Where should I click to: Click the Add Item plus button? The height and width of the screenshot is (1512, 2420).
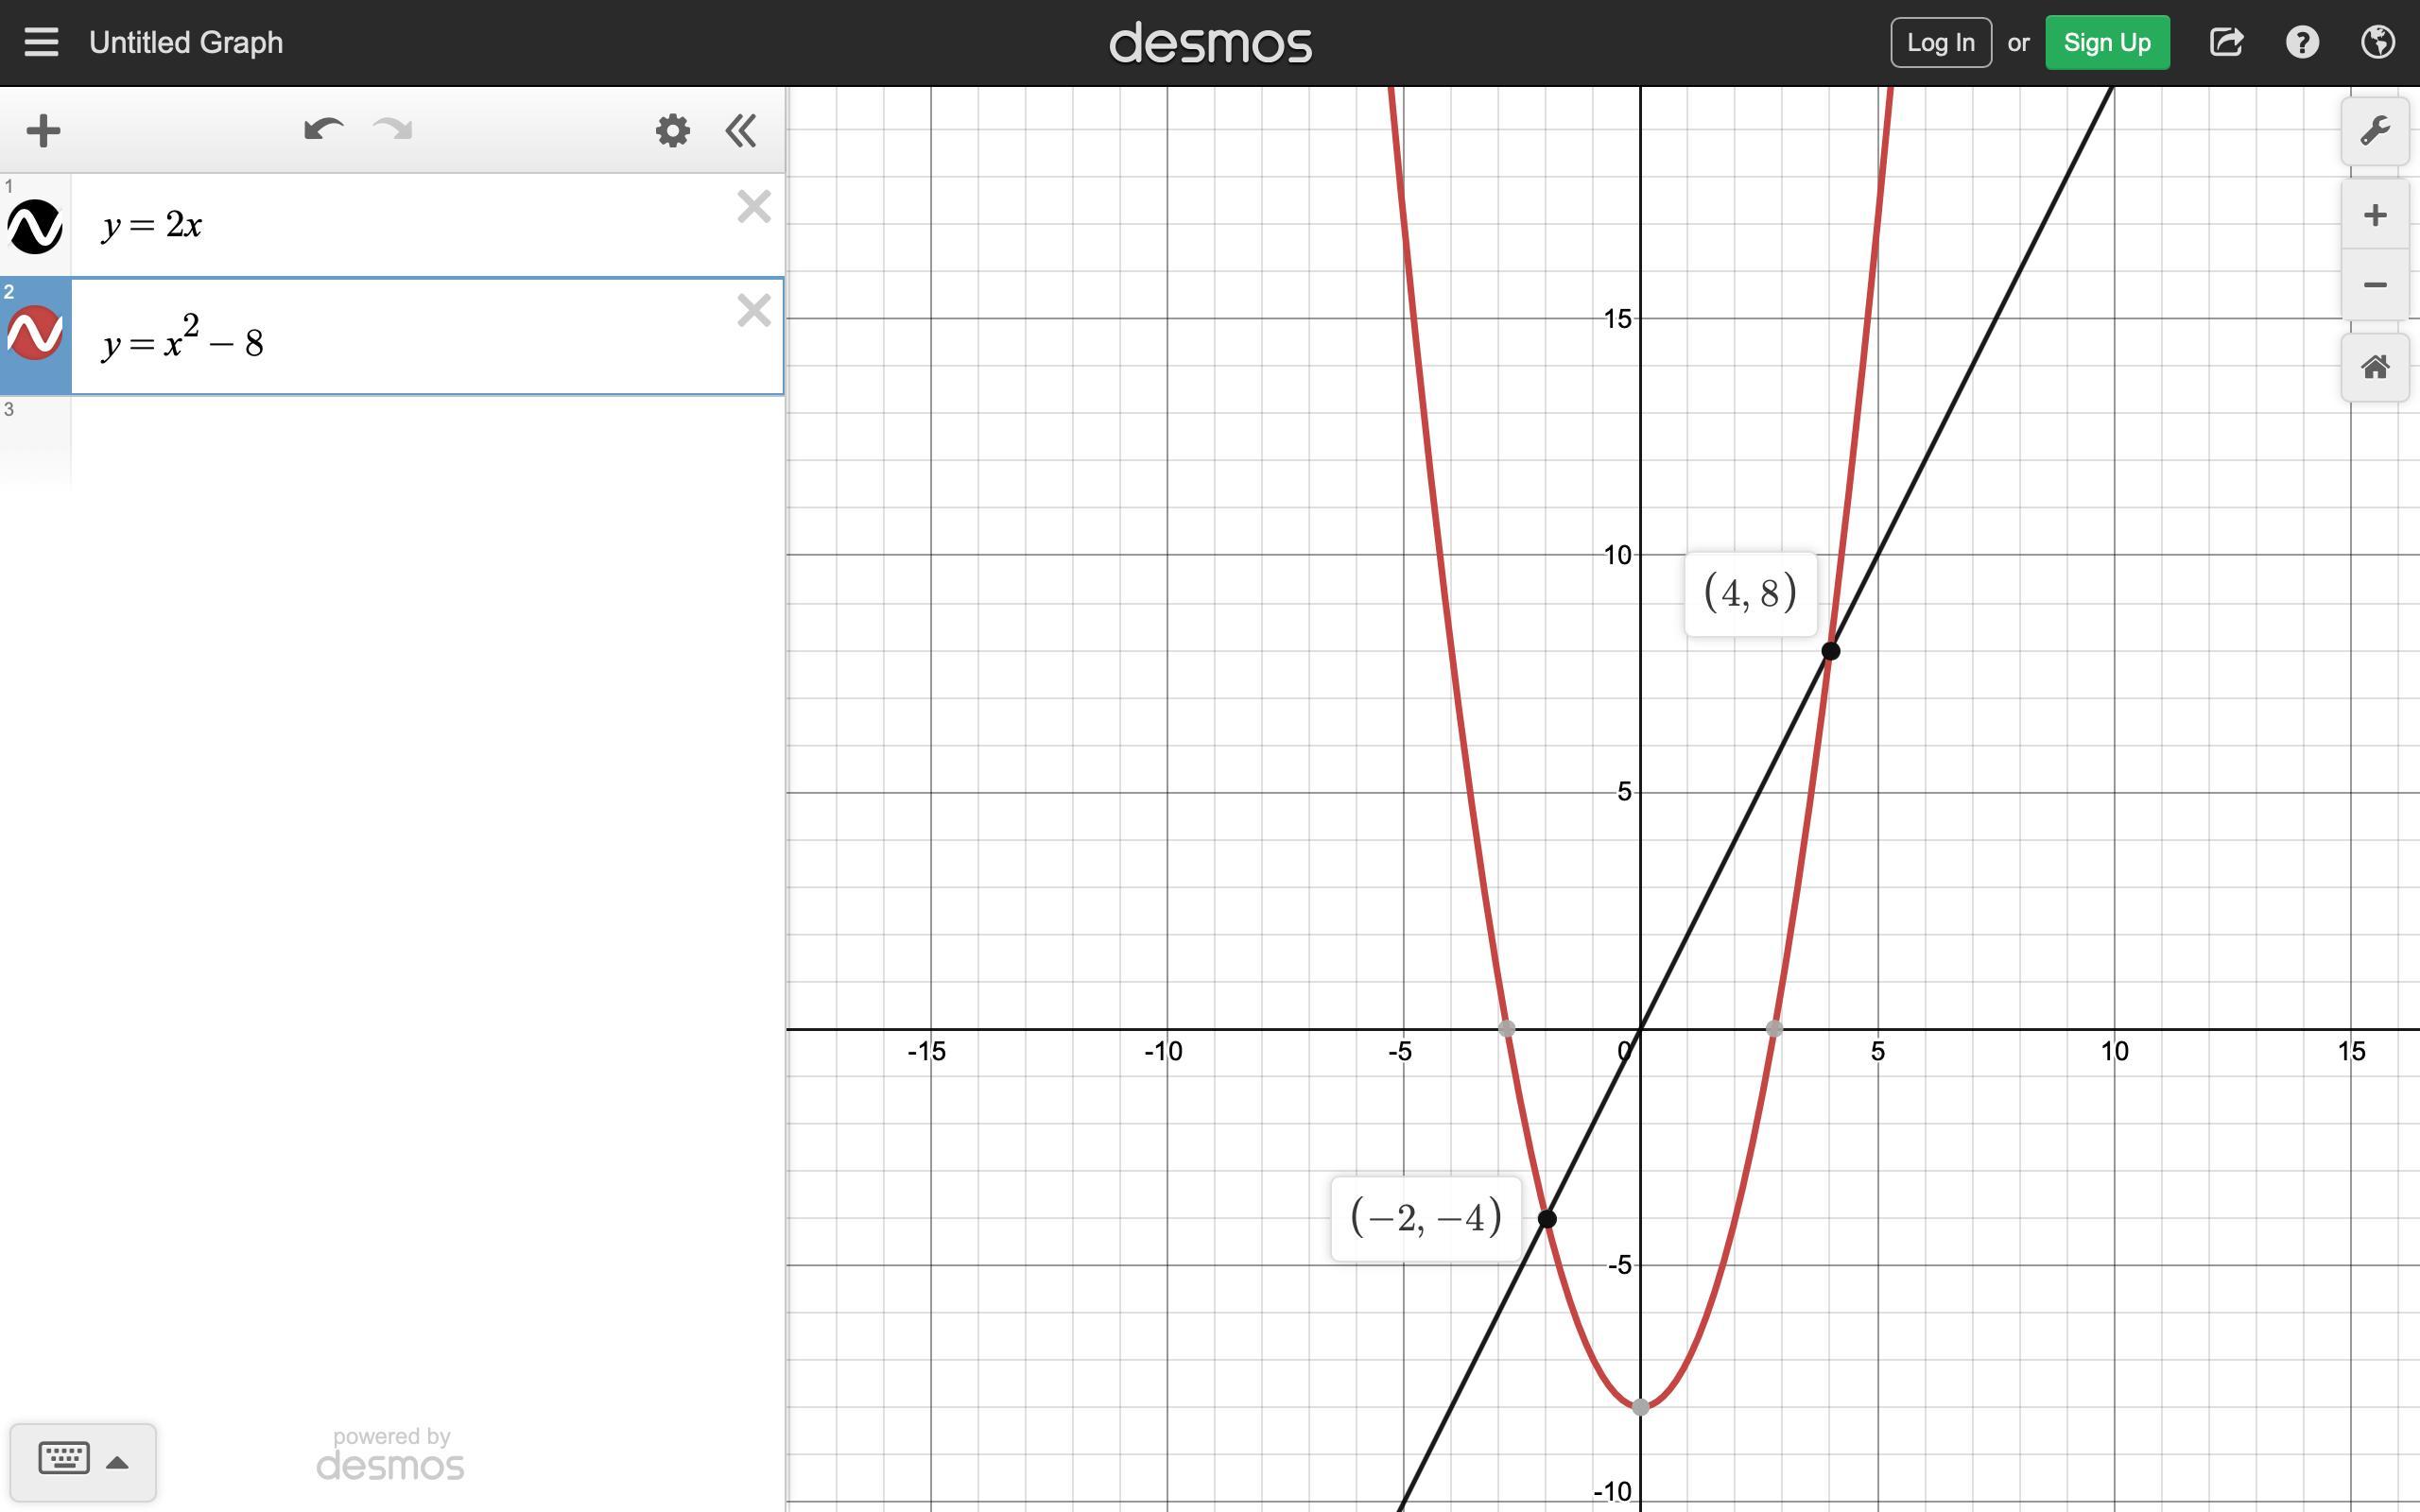point(43,131)
